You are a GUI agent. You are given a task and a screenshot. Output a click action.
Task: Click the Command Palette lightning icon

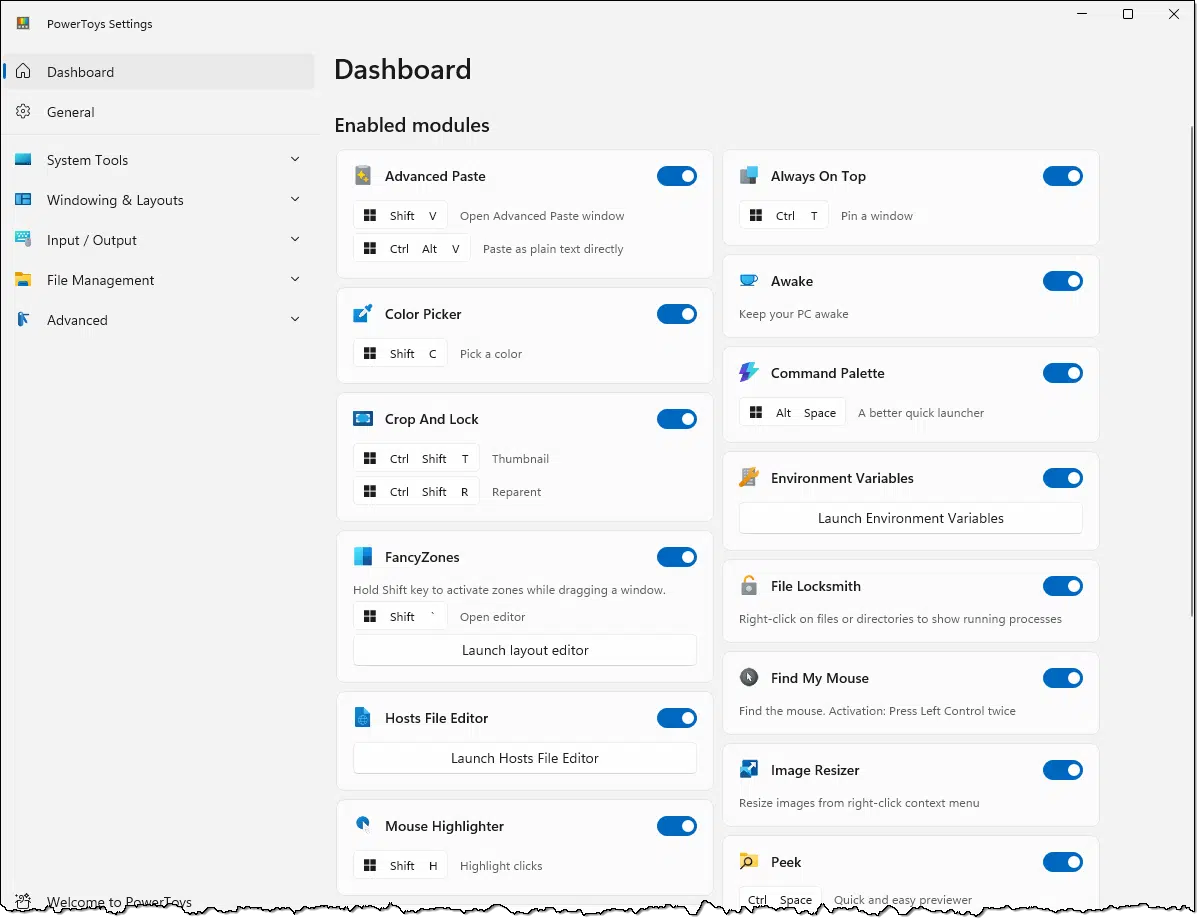[x=749, y=373]
